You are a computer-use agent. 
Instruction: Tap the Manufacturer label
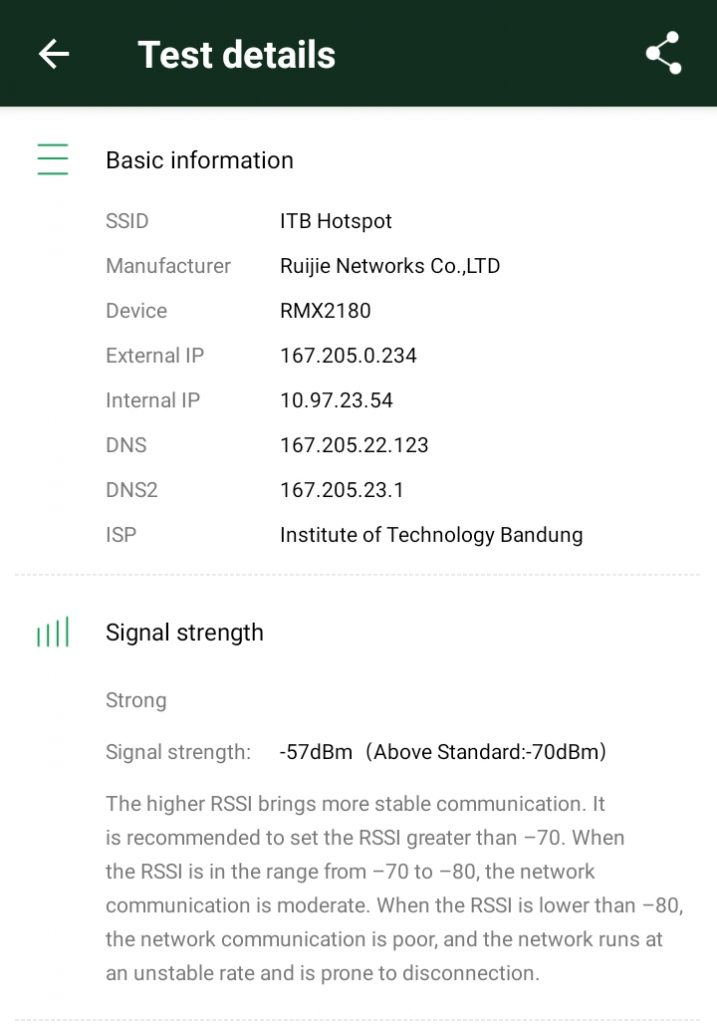click(x=168, y=266)
